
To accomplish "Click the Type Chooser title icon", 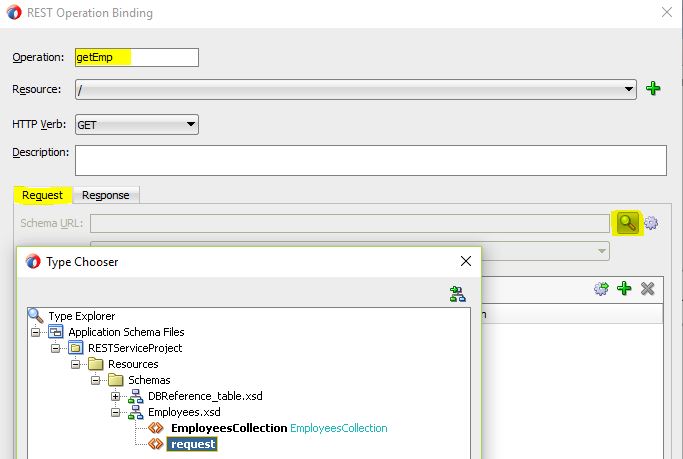I will pyautogui.click(x=33, y=262).
